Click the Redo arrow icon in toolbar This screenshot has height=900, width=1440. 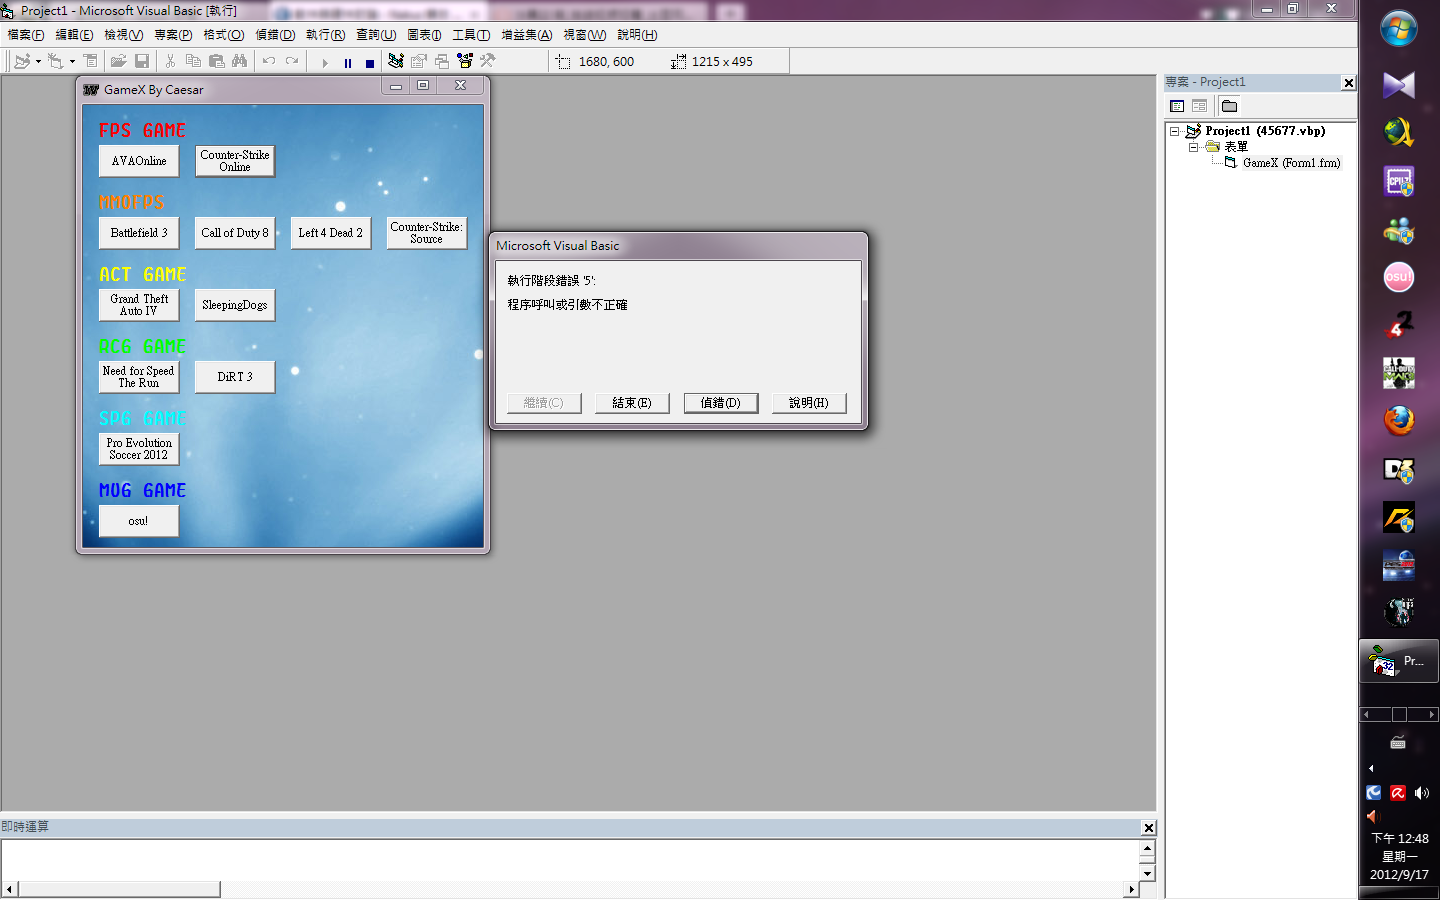pos(292,62)
